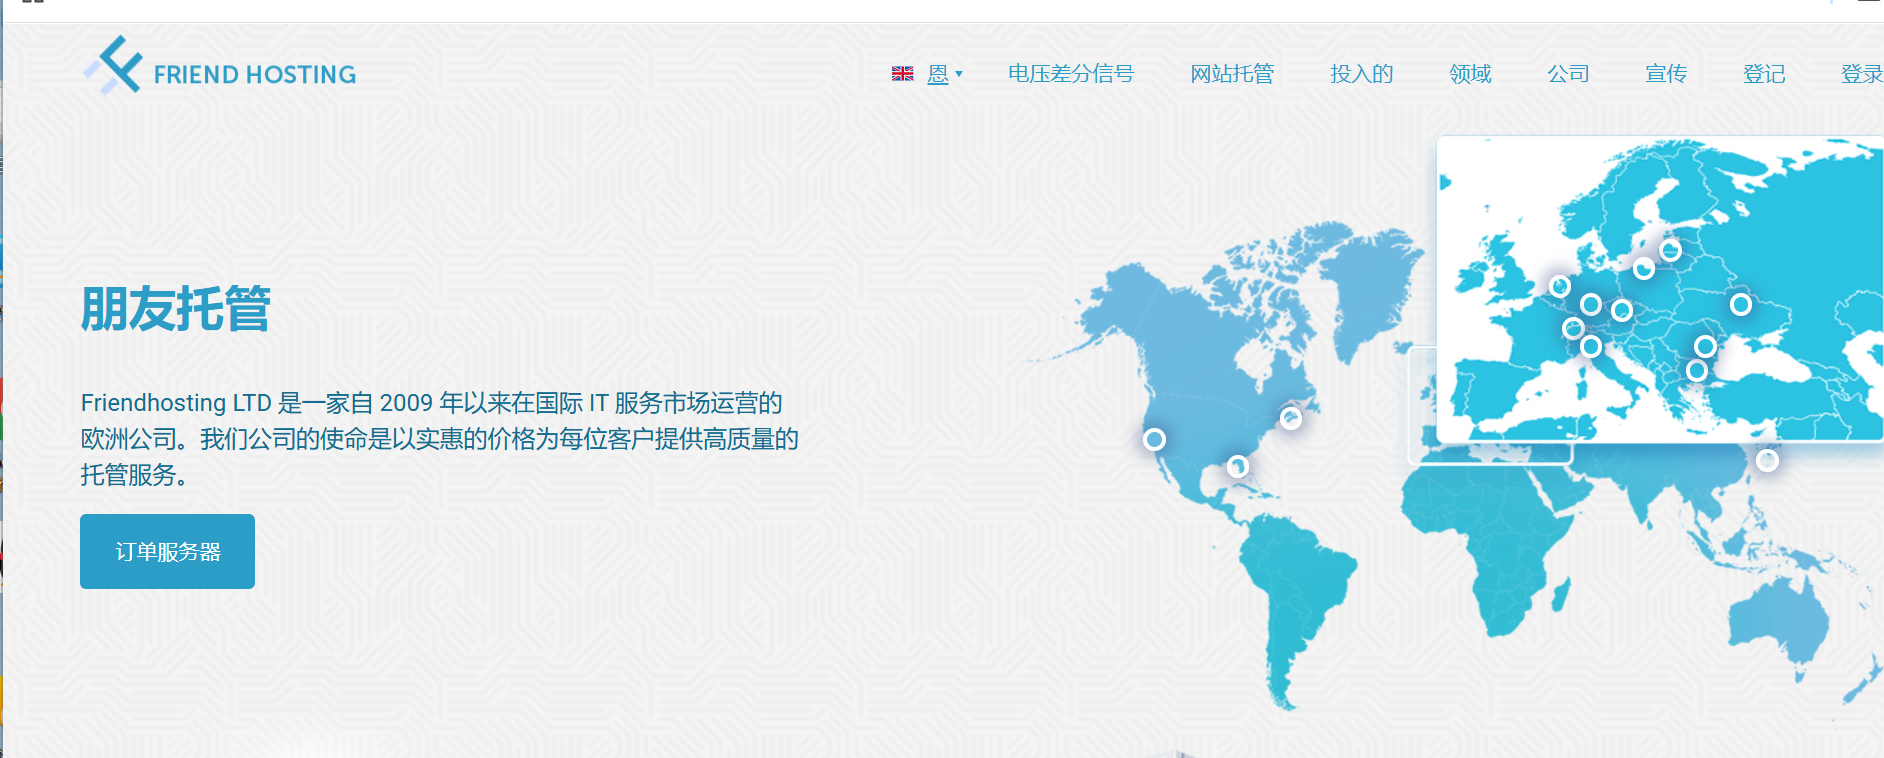Image resolution: width=1884 pixels, height=758 pixels.
Task: Click the Friend Hosting logo icon
Action: coord(113,66)
